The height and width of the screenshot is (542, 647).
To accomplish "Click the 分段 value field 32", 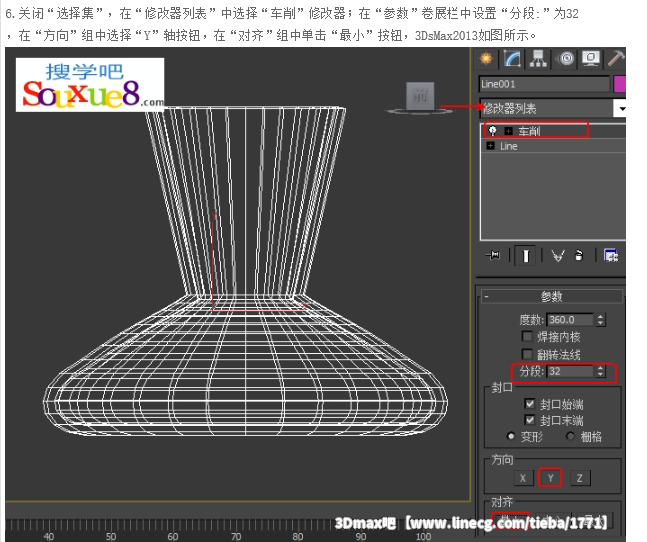I will 570,371.
